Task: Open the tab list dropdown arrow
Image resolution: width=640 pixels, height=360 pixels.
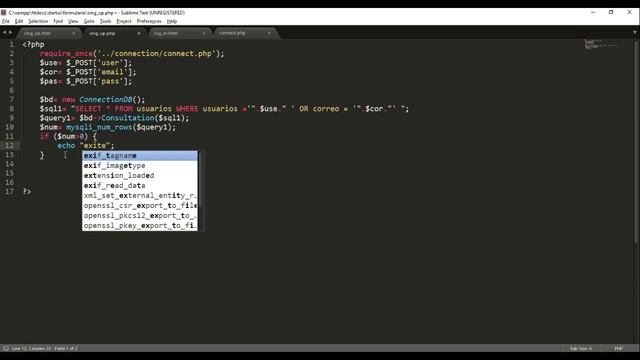Action: point(635,33)
